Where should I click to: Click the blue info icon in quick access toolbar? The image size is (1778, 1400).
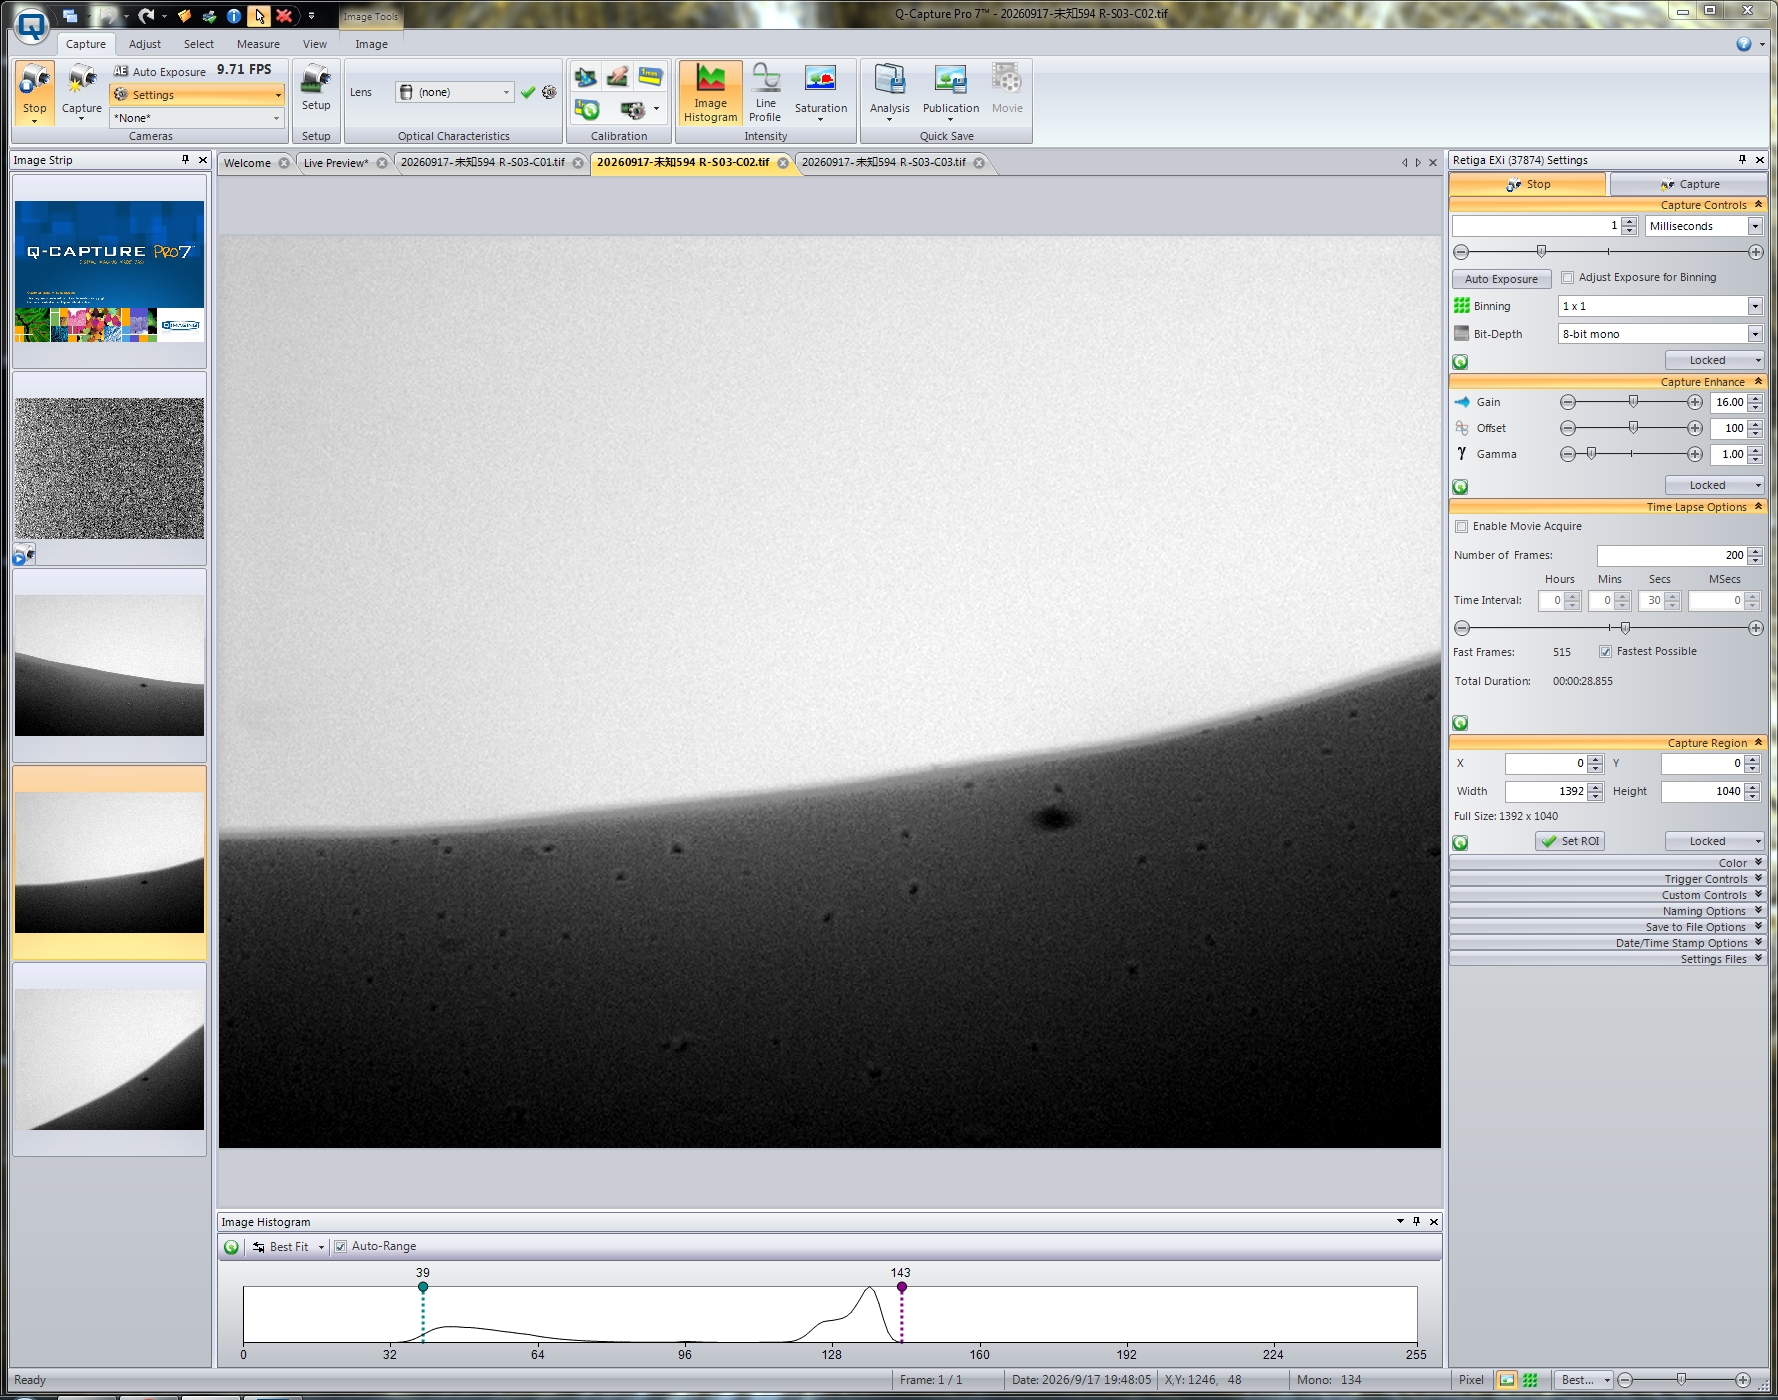[233, 15]
